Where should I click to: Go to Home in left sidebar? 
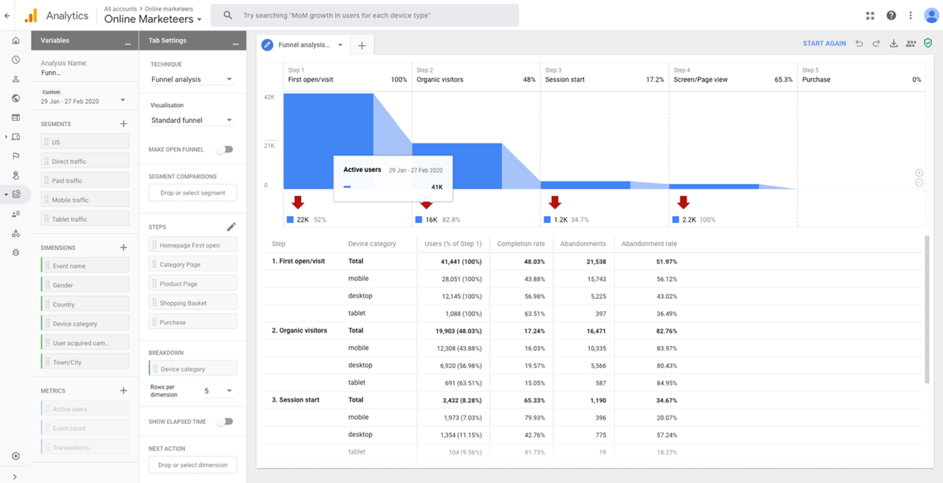click(x=15, y=41)
